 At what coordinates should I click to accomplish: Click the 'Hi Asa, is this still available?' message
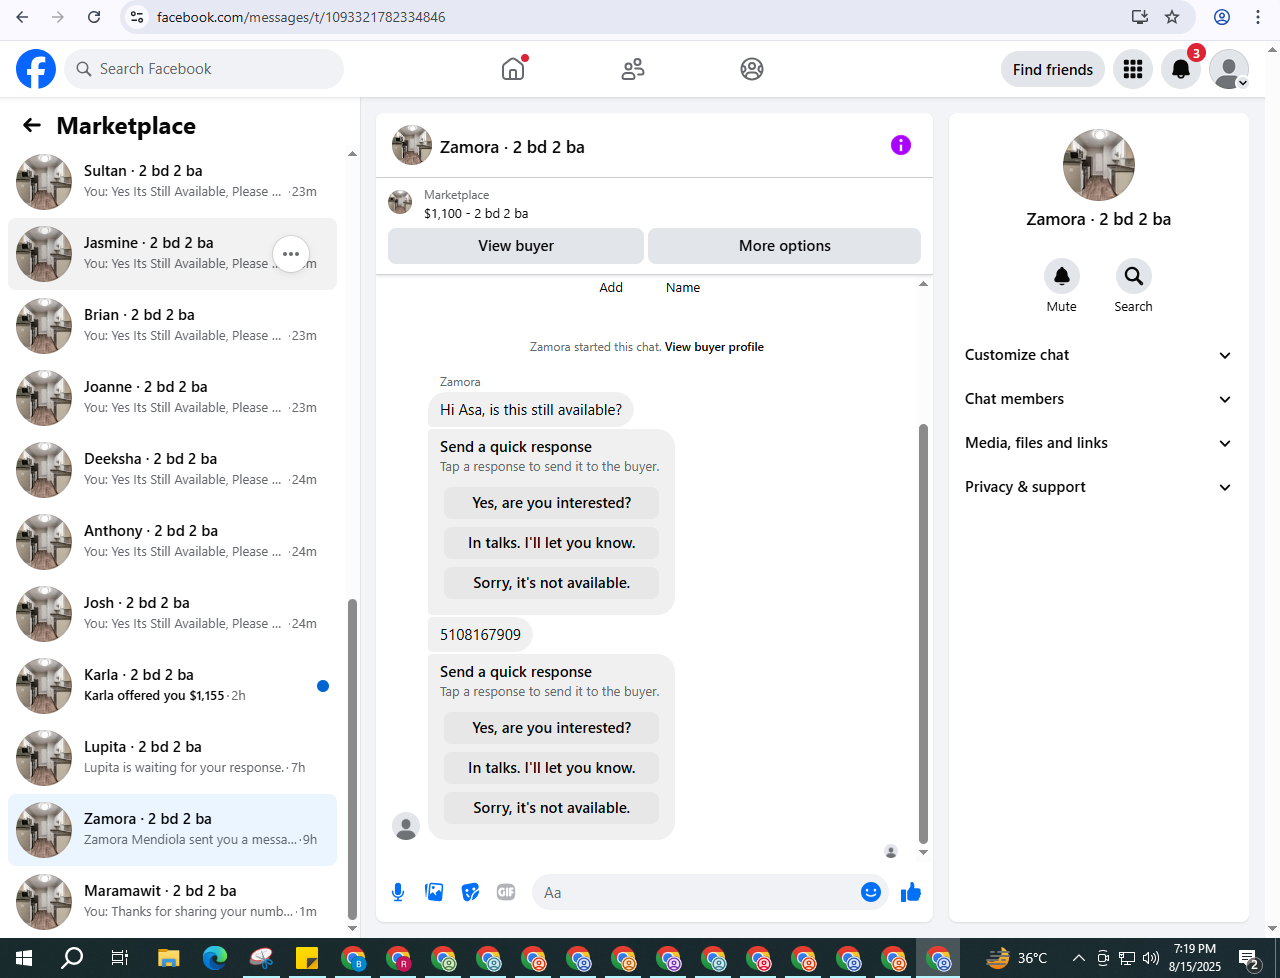pos(531,410)
